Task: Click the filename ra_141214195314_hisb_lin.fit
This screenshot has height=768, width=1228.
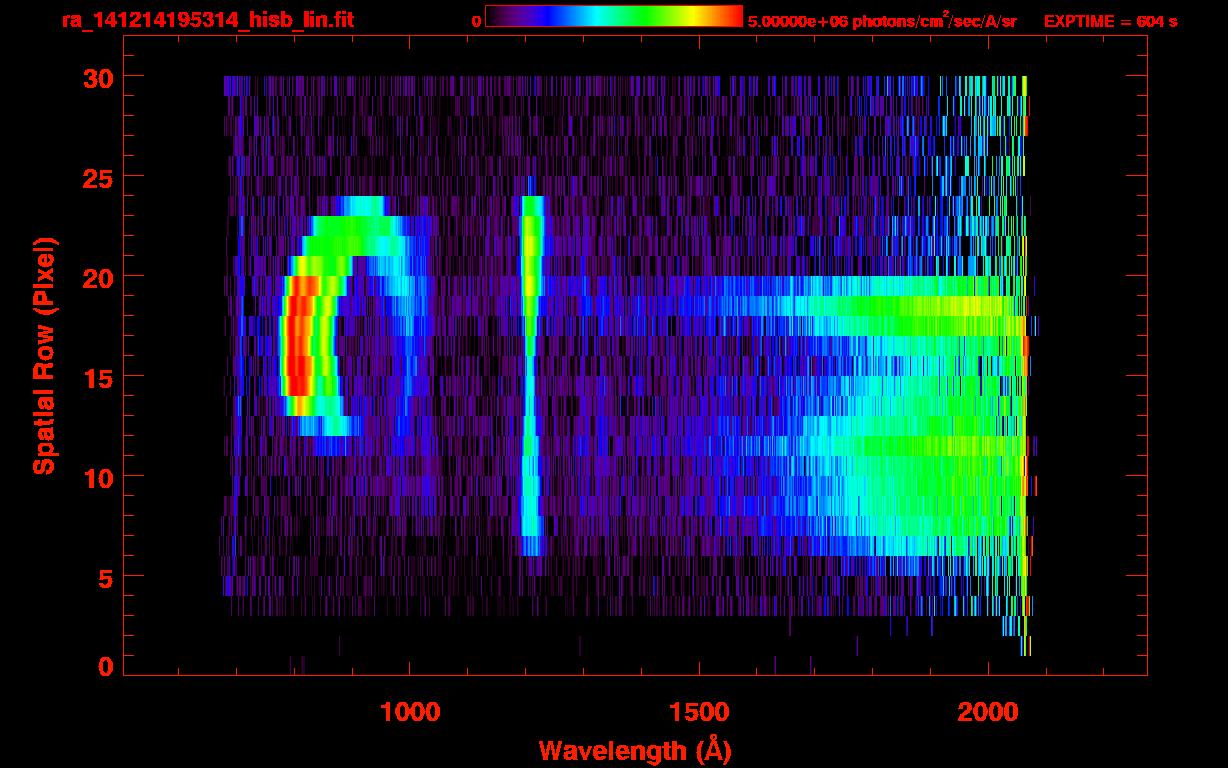Action: [207, 20]
